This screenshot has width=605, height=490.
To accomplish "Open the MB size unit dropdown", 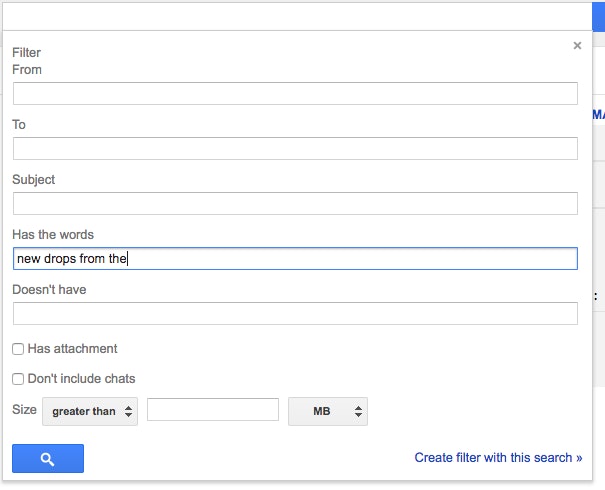I will click(x=327, y=411).
